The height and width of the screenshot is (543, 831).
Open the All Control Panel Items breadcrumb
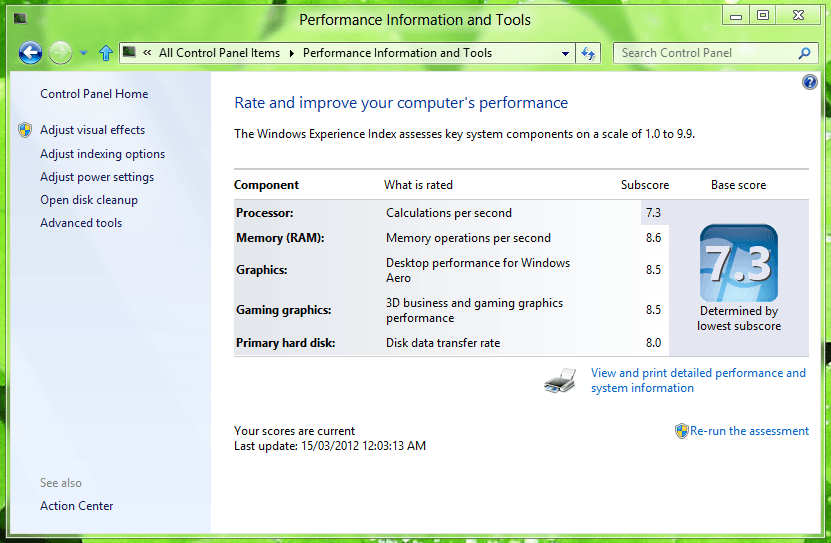219,53
